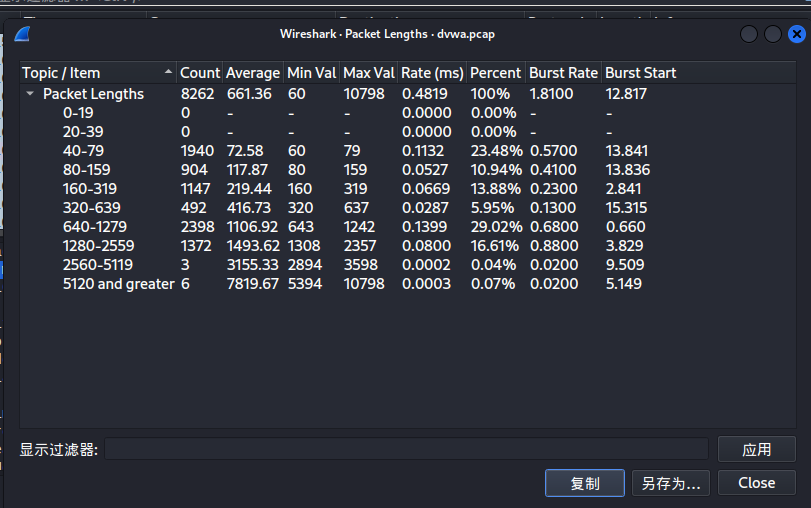Screen dimensions: 811x508
Task: Click the Close button
Action: tap(757, 483)
